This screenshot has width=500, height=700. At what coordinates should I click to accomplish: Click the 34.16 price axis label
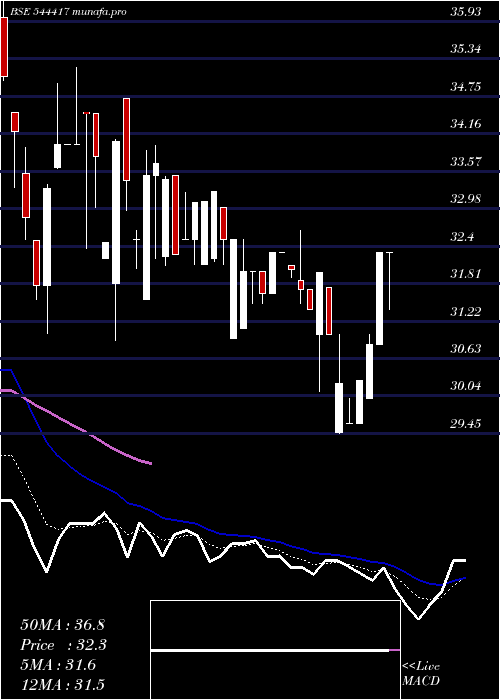(x=466, y=124)
